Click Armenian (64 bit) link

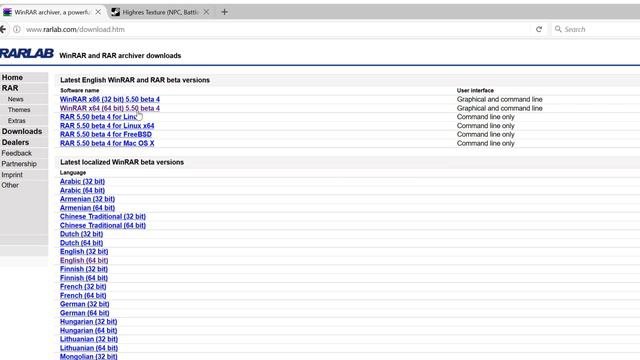pyautogui.click(x=87, y=208)
